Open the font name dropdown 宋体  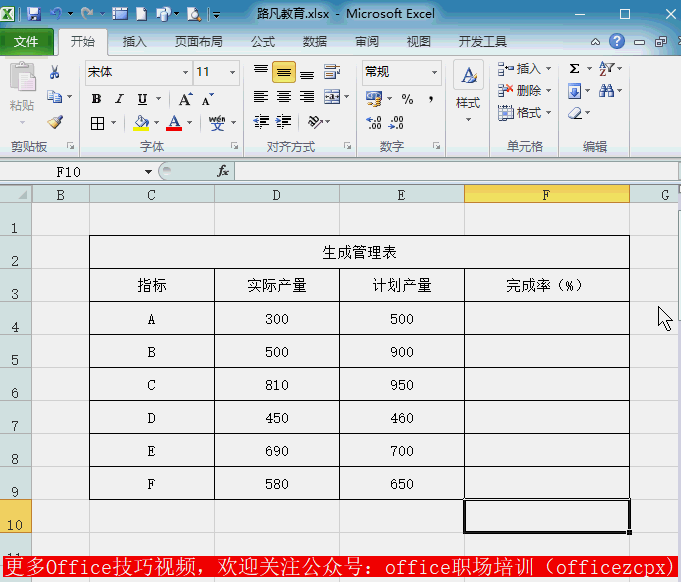185,72
